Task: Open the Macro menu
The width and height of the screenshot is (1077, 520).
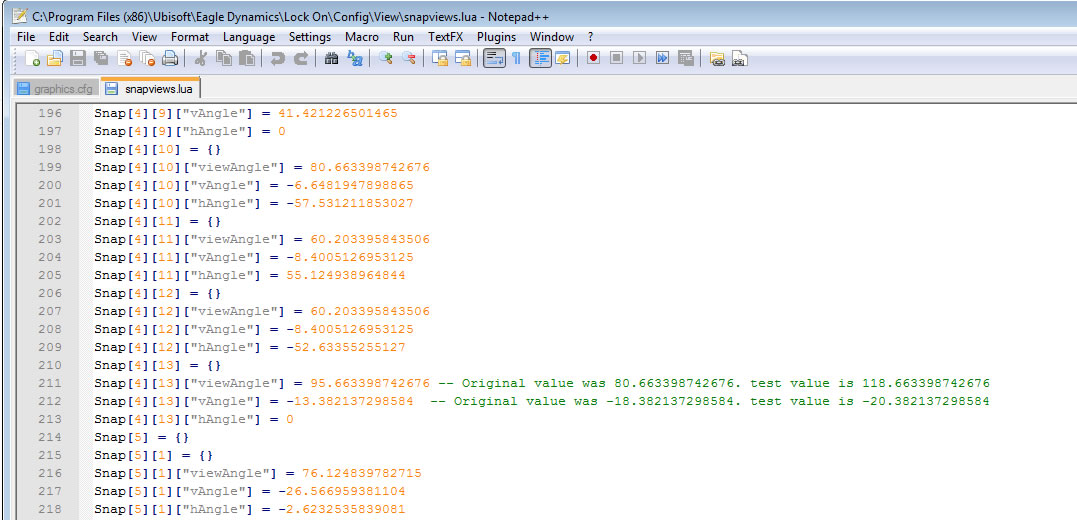Action: tap(361, 37)
